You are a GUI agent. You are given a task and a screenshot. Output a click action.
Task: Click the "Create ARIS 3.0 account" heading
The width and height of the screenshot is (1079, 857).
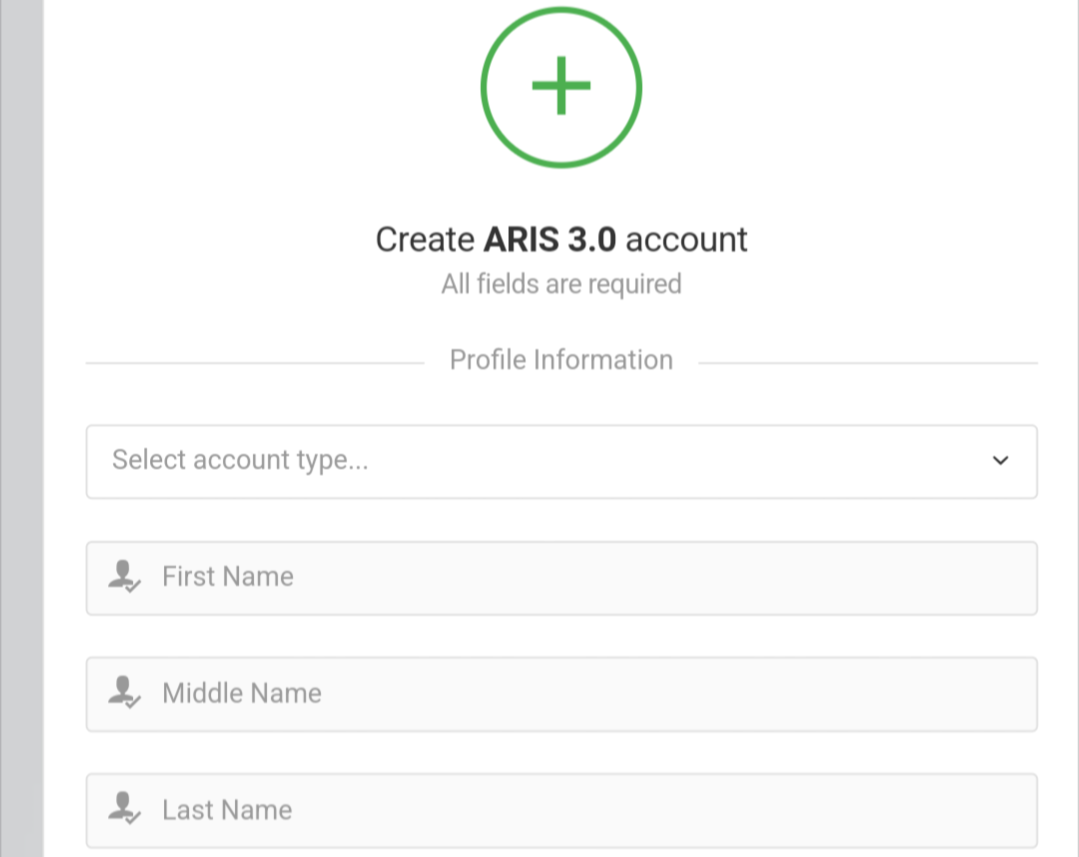561,240
